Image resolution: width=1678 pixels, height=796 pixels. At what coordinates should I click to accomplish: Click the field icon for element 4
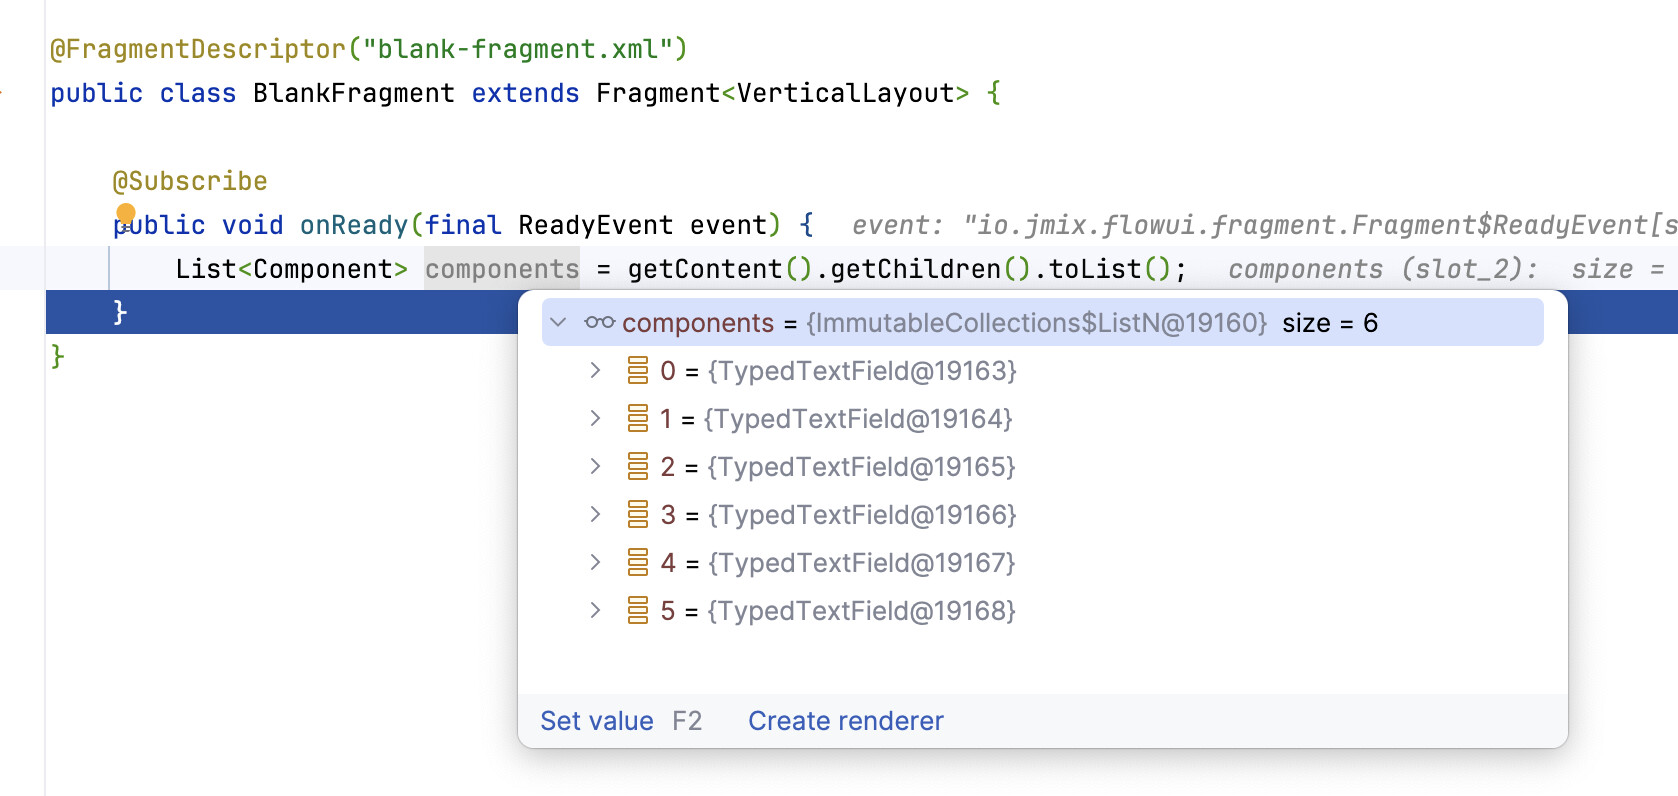(x=638, y=563)
